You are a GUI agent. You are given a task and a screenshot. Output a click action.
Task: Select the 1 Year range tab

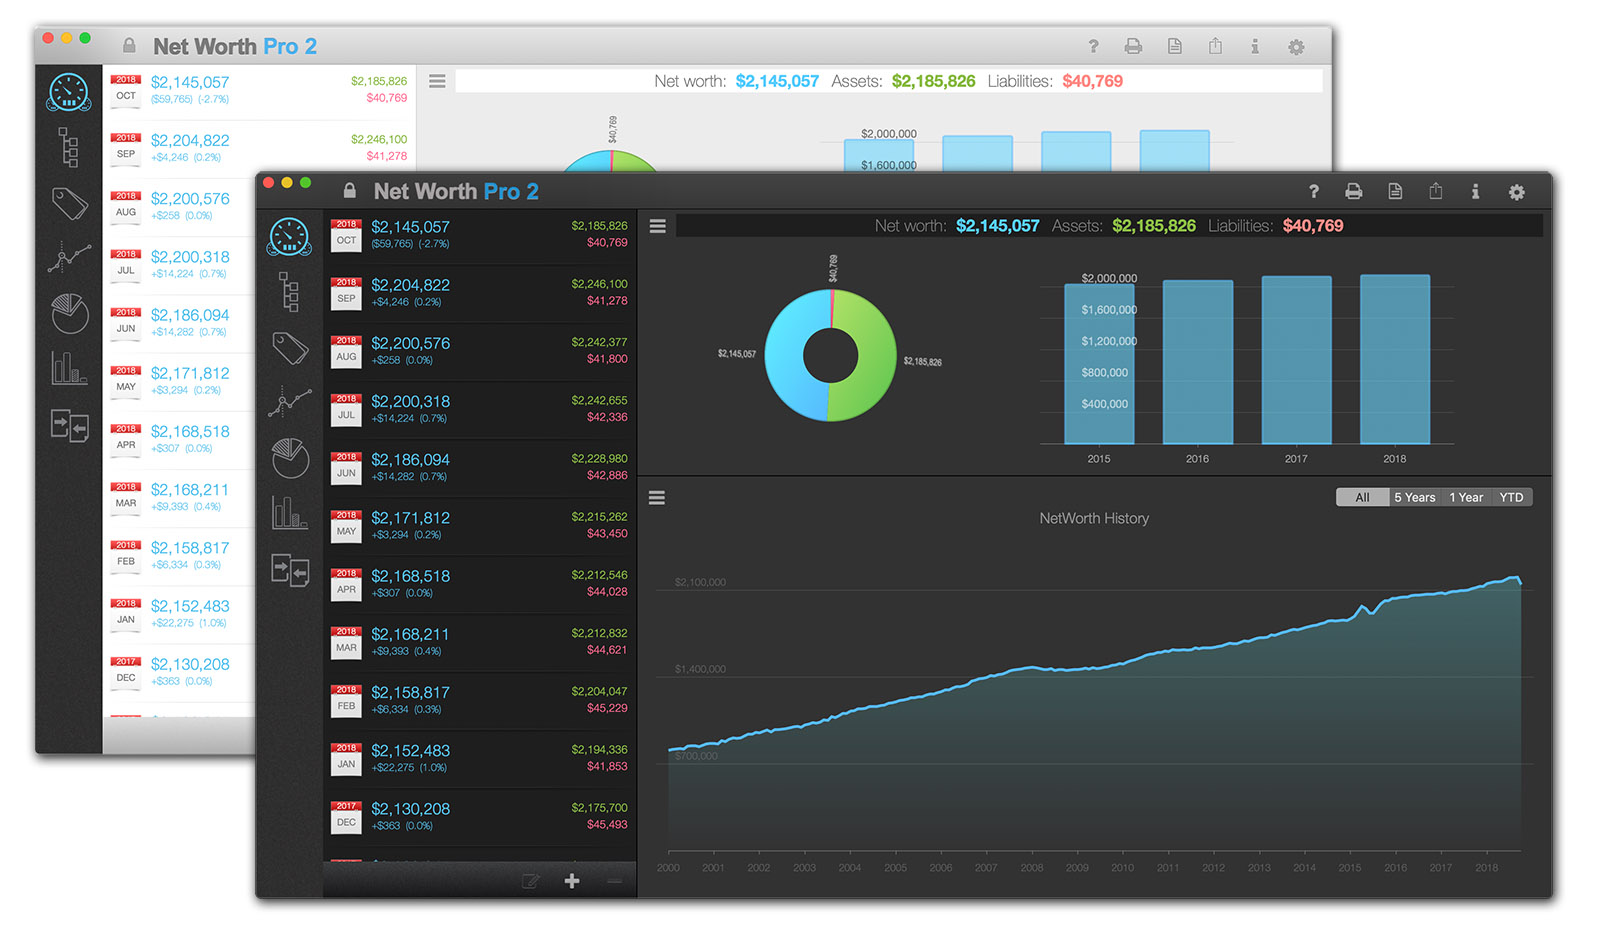pyautogui.click(x=1466, y=497)
